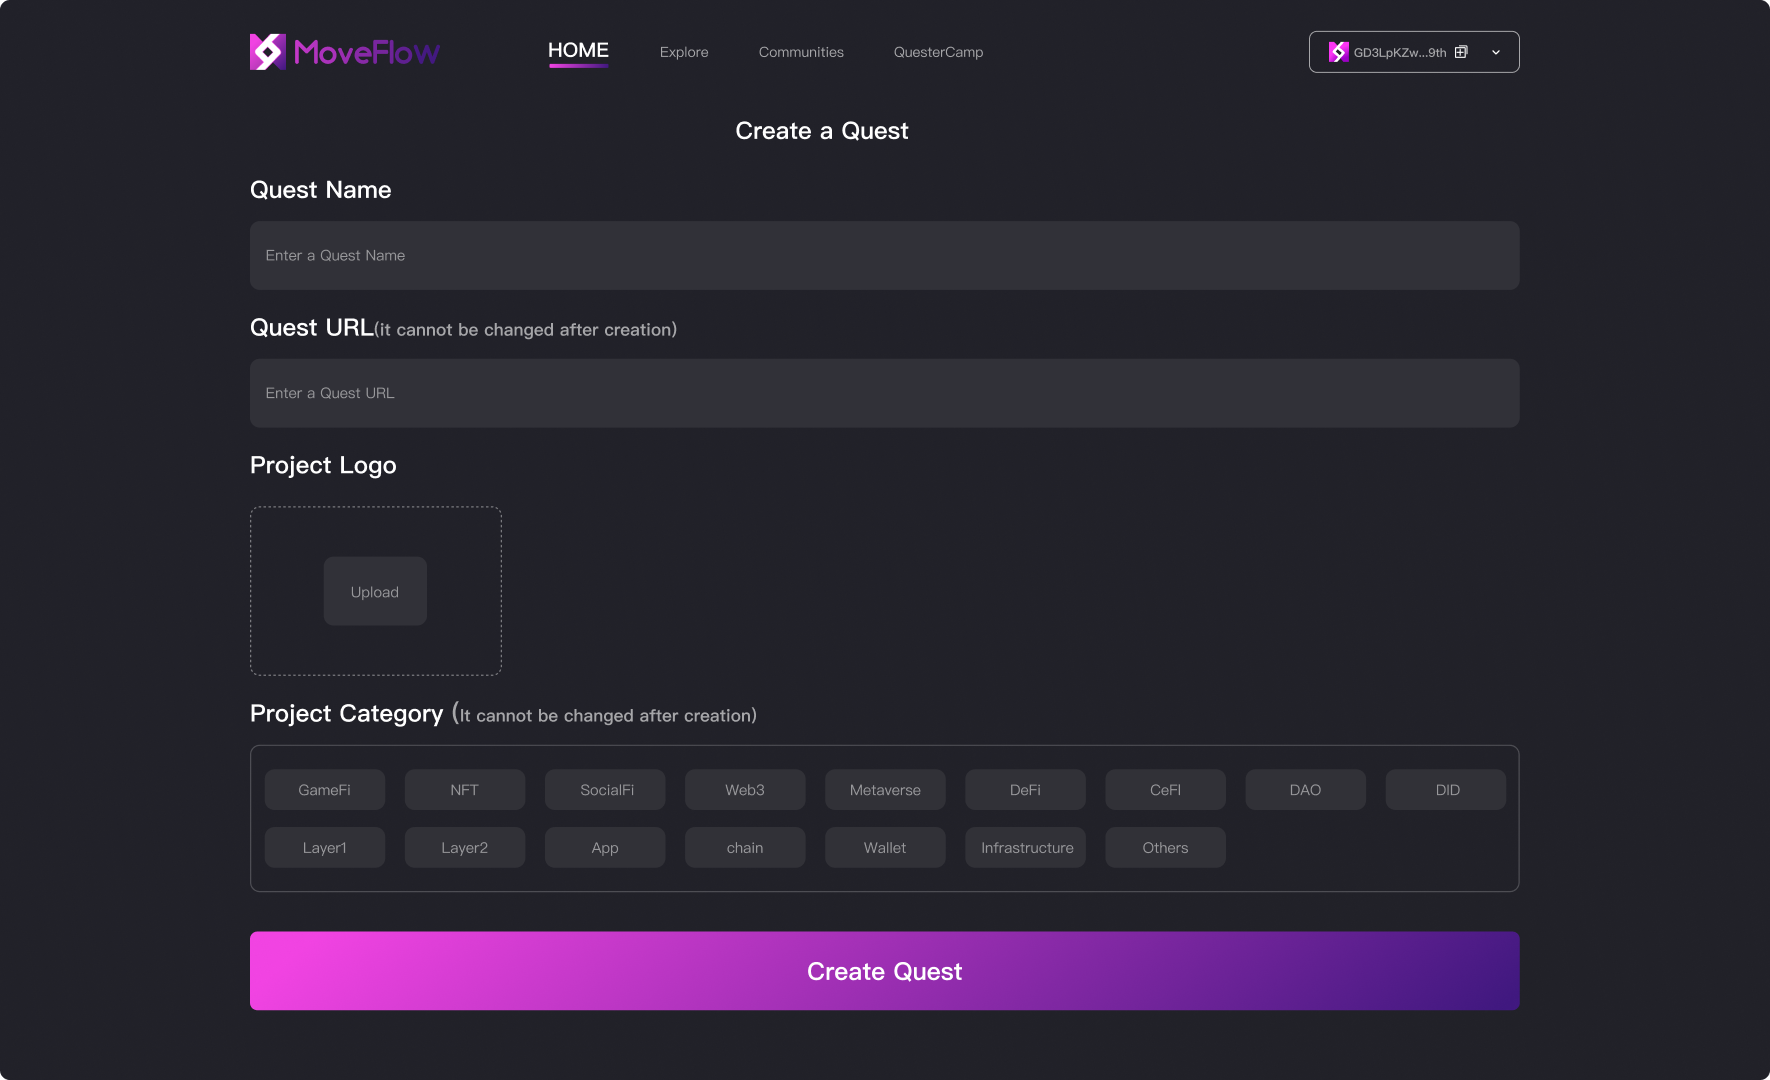Focus the Quest Name input field
The height and width of the screenshot is (1080, 1770).
[885, 256]
